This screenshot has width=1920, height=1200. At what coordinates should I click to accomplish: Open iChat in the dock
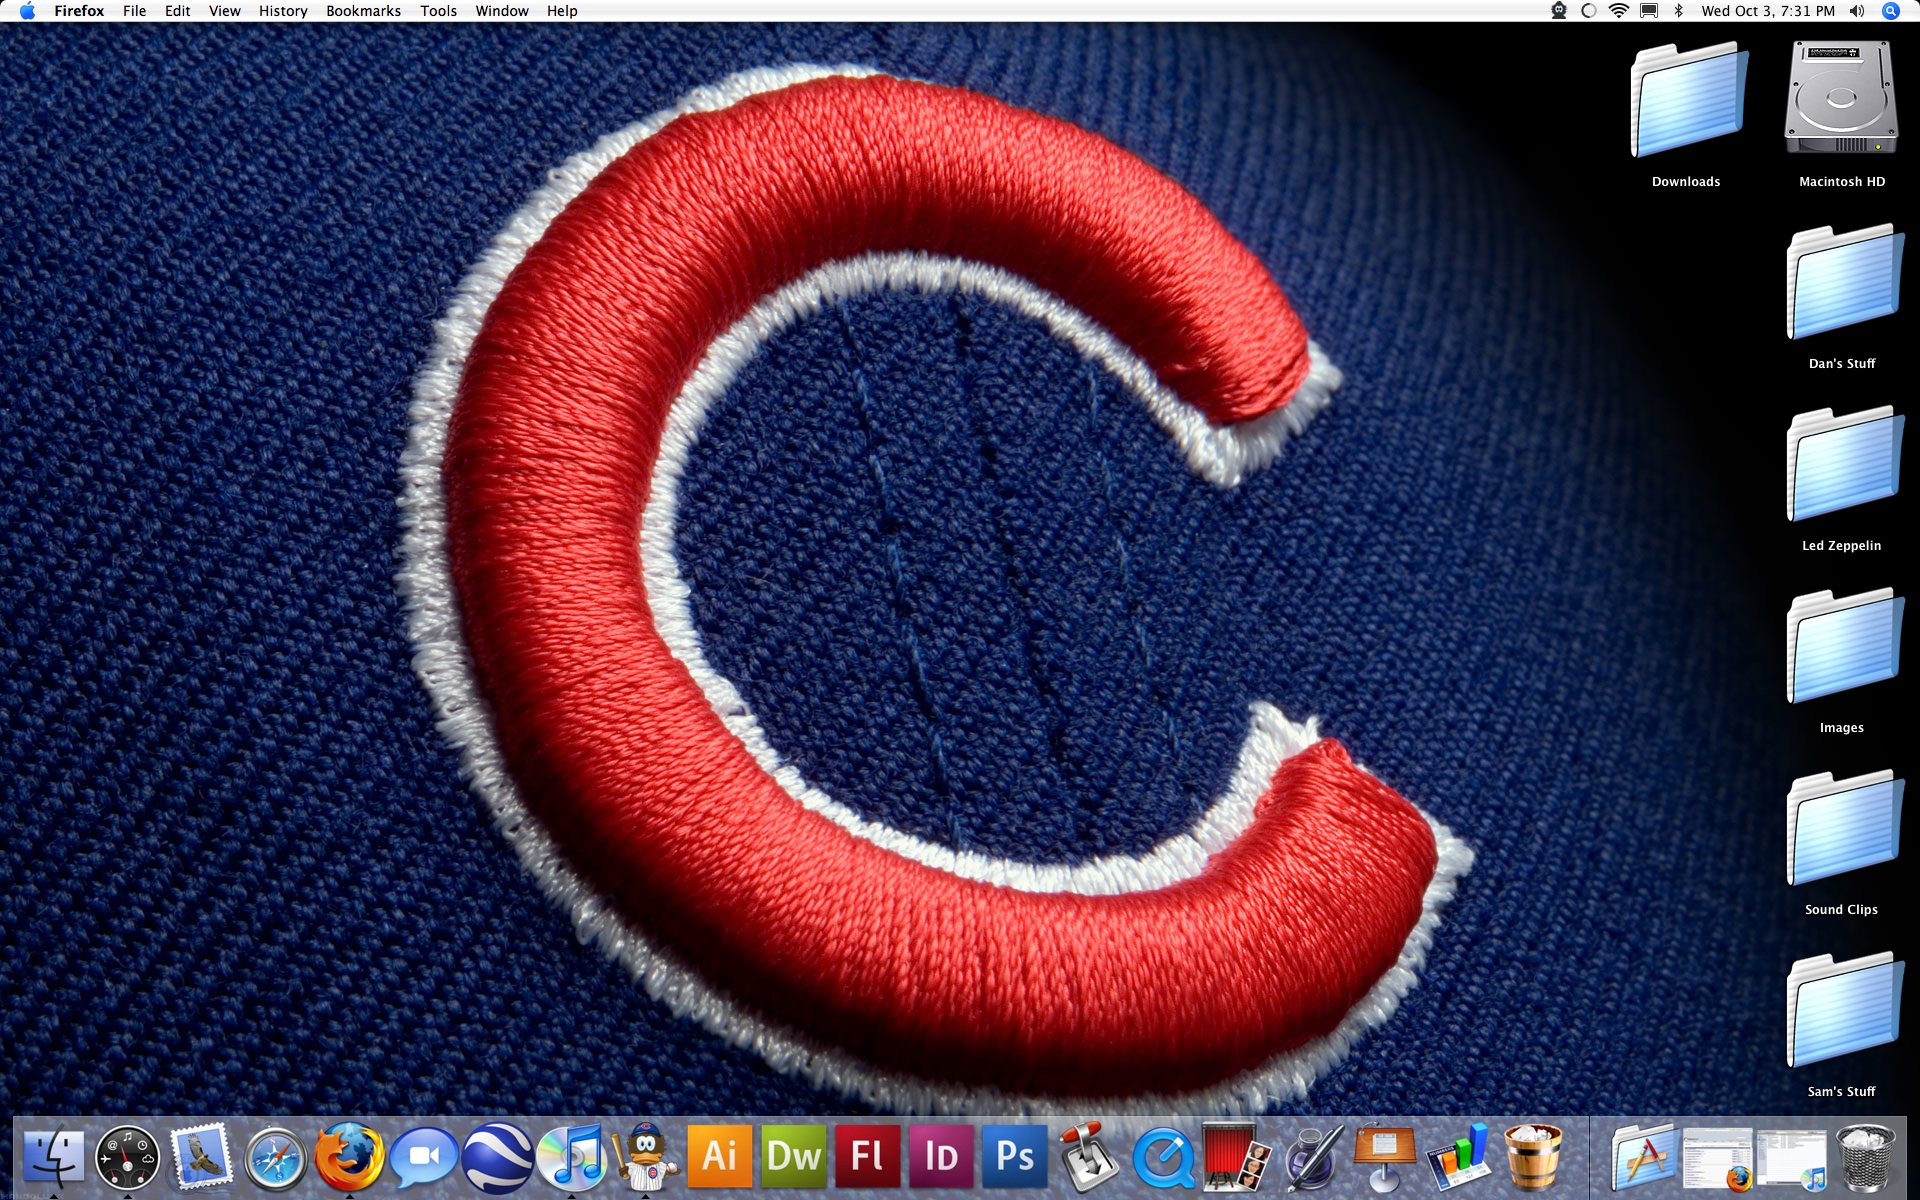424,1157
